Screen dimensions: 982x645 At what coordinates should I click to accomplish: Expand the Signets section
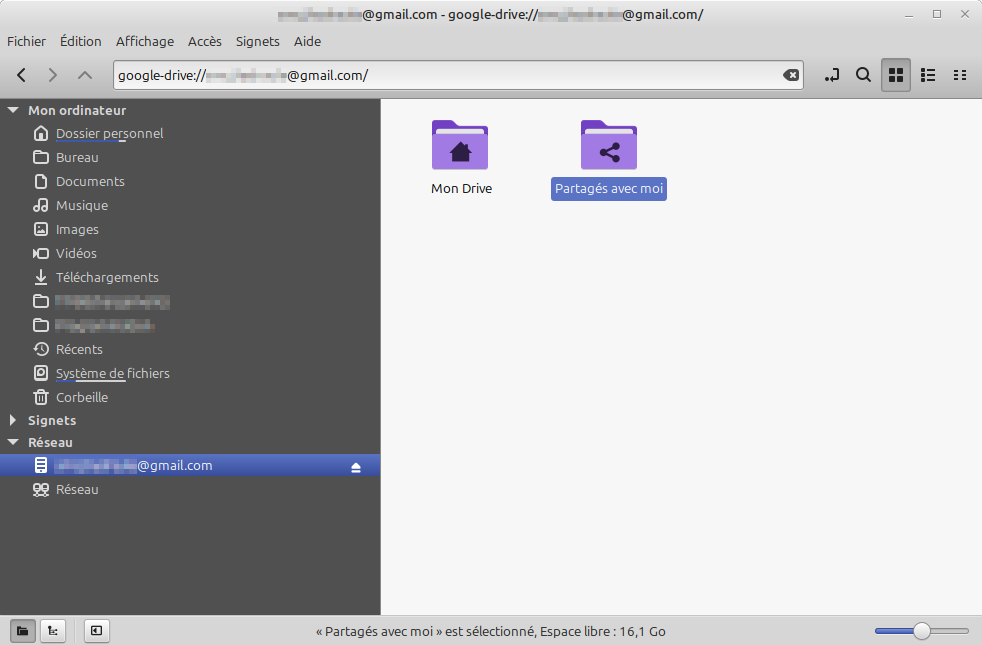[13, 421]
